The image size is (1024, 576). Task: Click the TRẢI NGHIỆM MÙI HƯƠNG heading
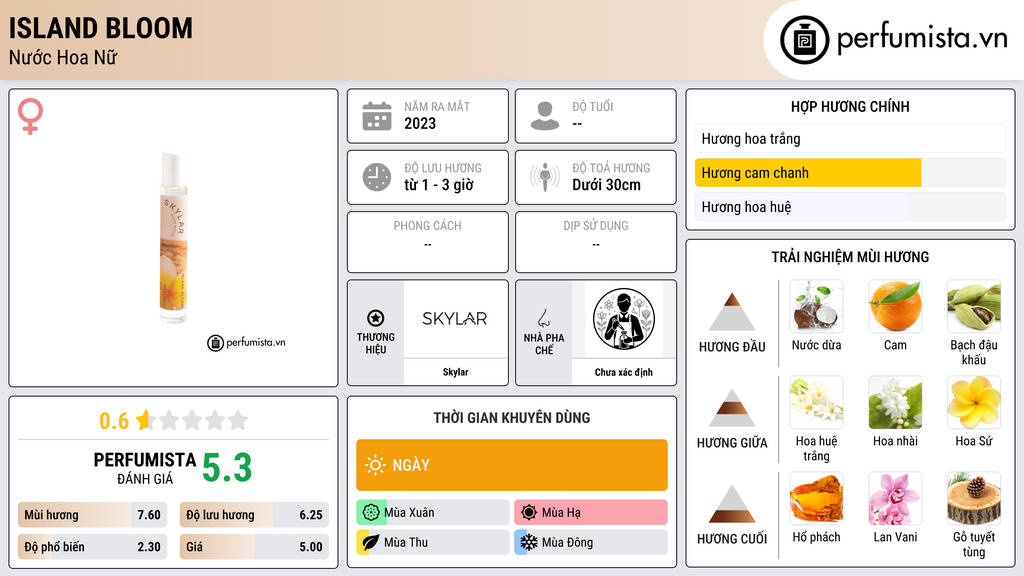(x=850, y=257)
